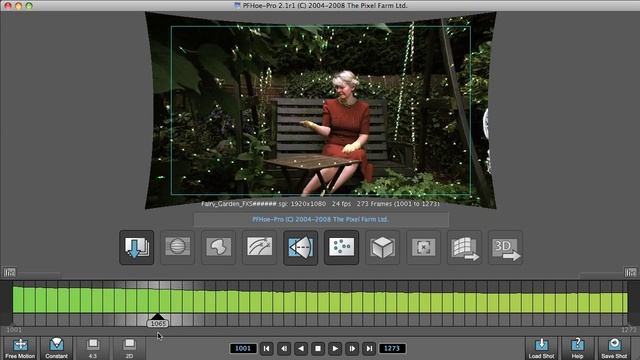
Task: Play the clip in reverse
Action: tap(301, 349)
